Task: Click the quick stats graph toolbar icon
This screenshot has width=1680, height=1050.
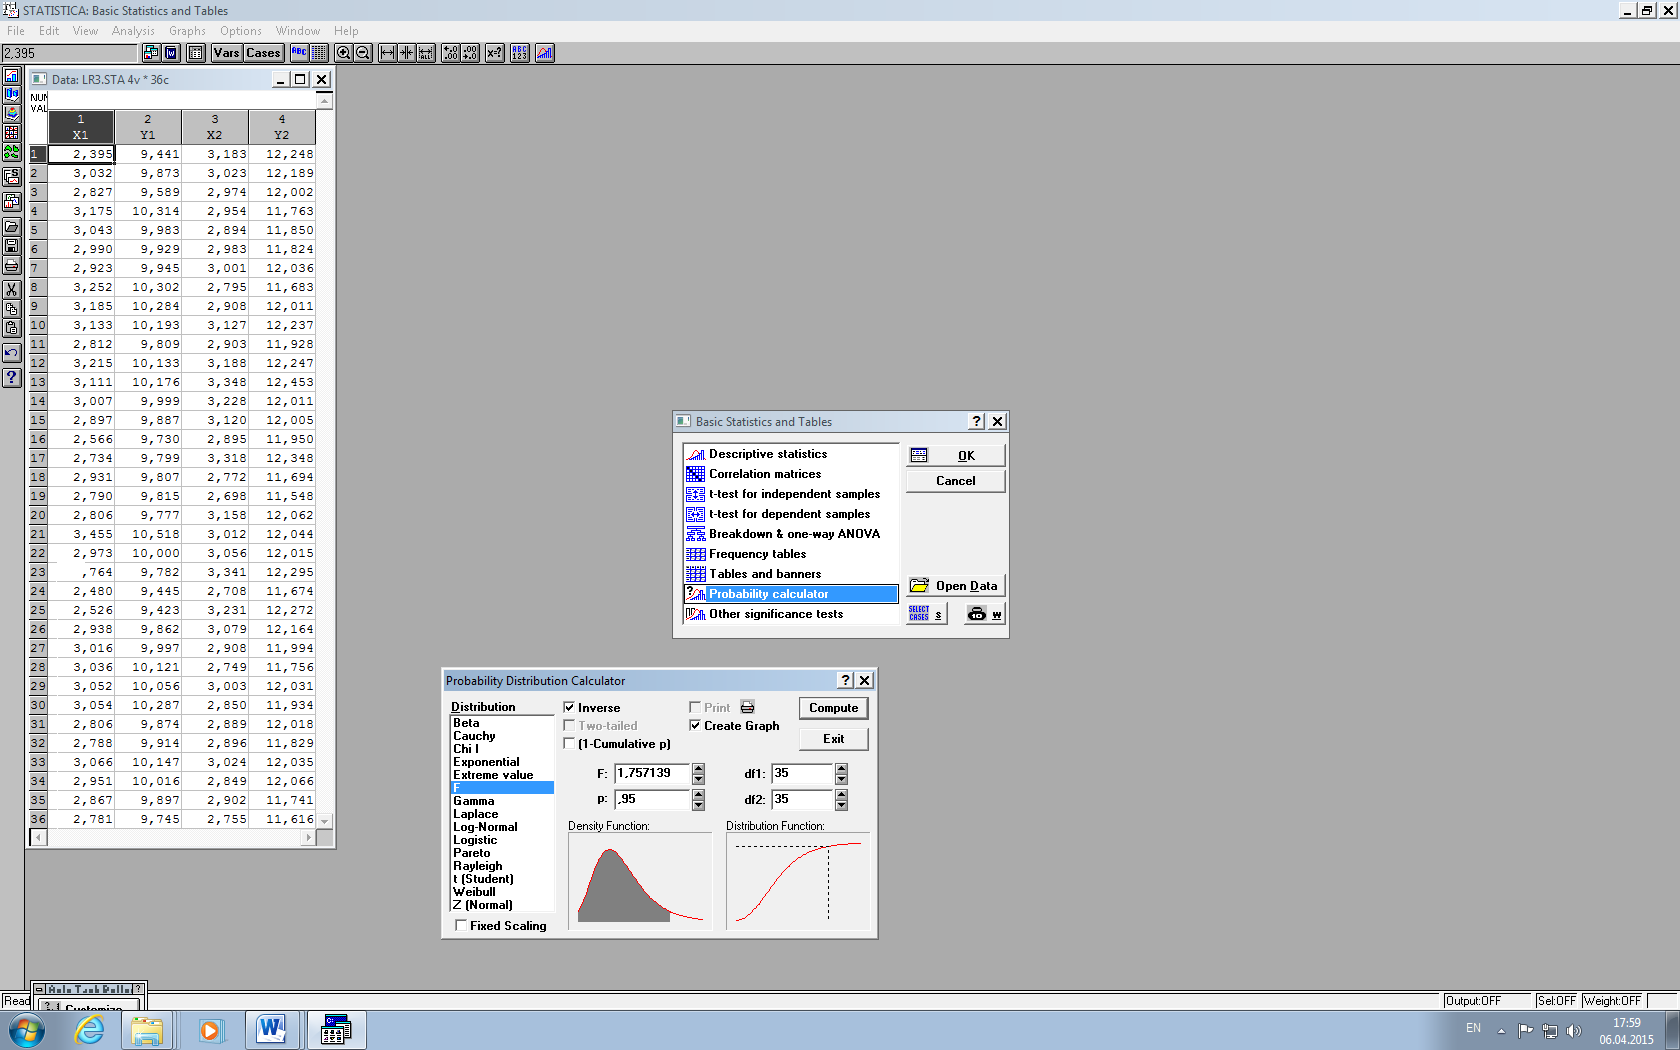Action: pyautogui.click(x=545, y=53)
